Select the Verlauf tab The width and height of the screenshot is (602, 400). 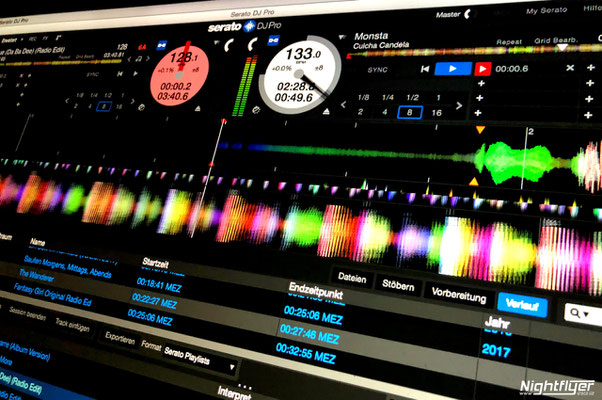pos(523,305)
